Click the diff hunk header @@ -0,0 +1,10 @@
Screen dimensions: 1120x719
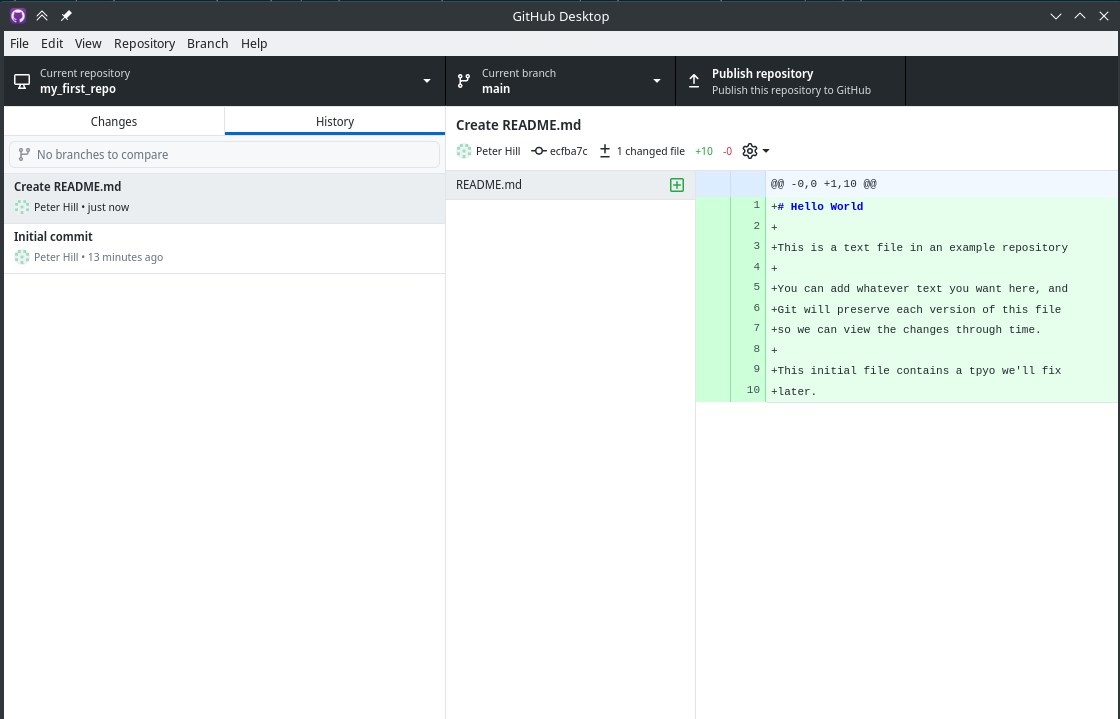pyautogui.click(x=824, y=184)
